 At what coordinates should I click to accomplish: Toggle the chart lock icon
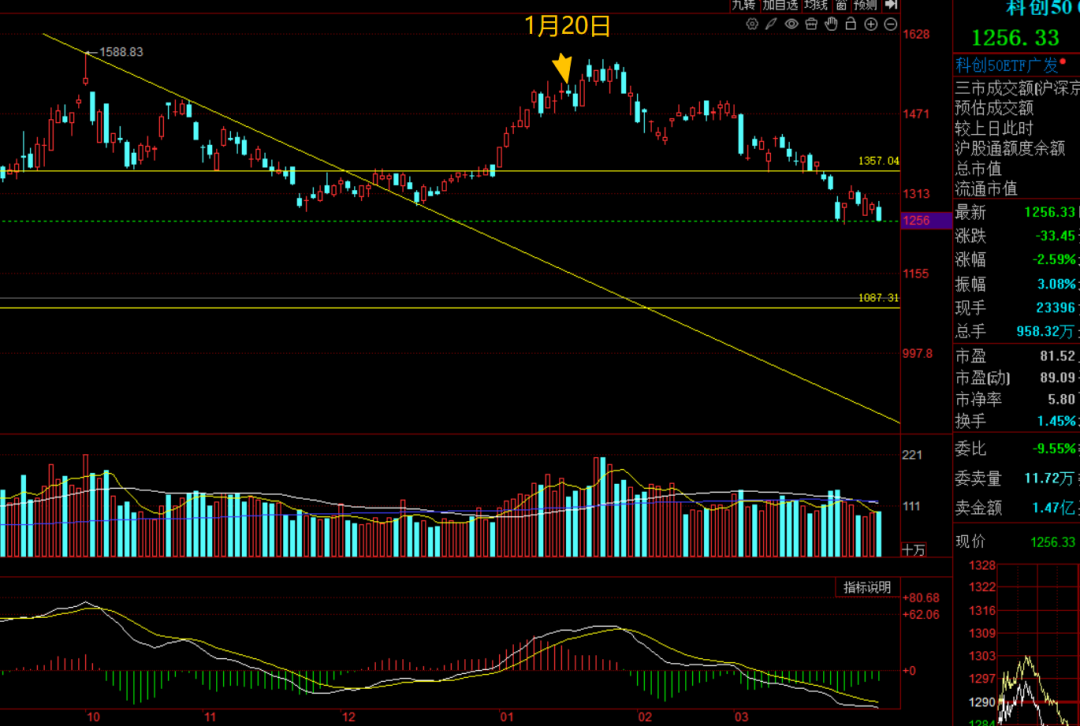coord(851,23)
